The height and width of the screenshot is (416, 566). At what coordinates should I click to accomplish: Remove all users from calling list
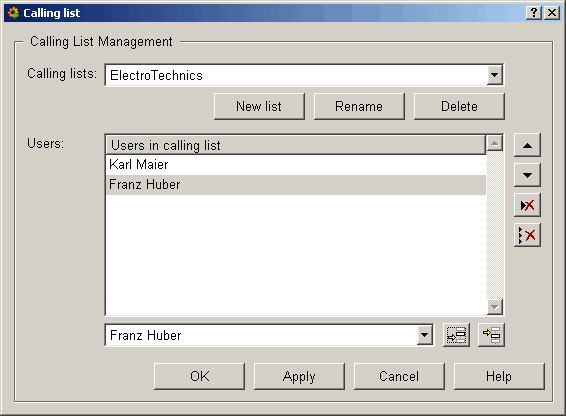[527, 235]
